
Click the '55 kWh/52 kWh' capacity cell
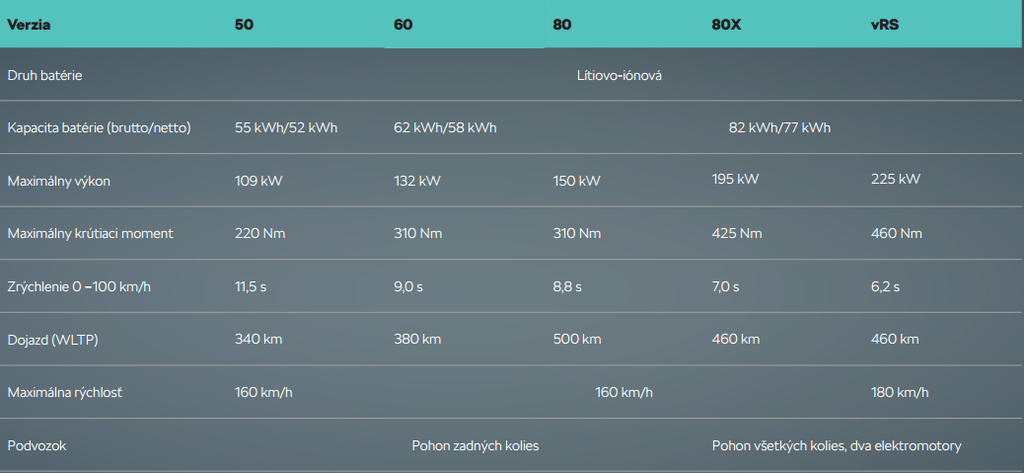pos(286,128)
